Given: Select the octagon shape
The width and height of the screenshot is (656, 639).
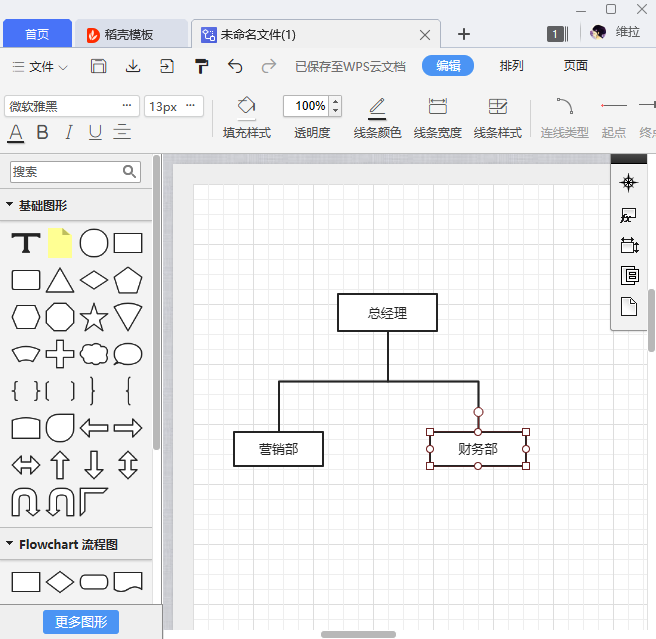Looking at the screenshot, I should point(60,317).
